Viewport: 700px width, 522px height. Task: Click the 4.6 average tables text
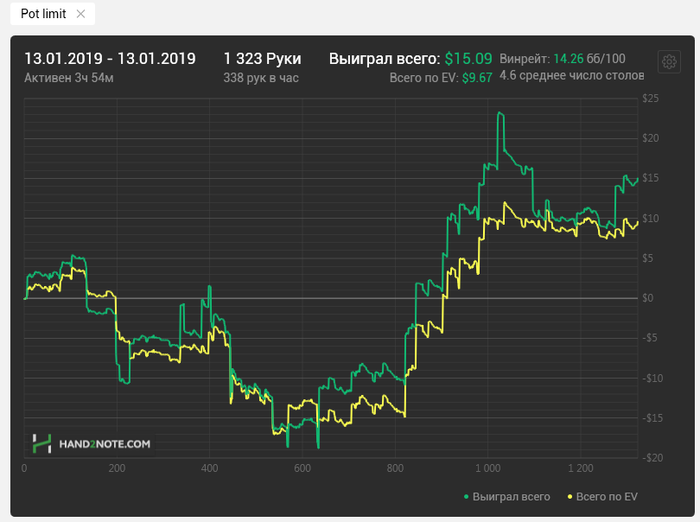click(x=568, y=76)
